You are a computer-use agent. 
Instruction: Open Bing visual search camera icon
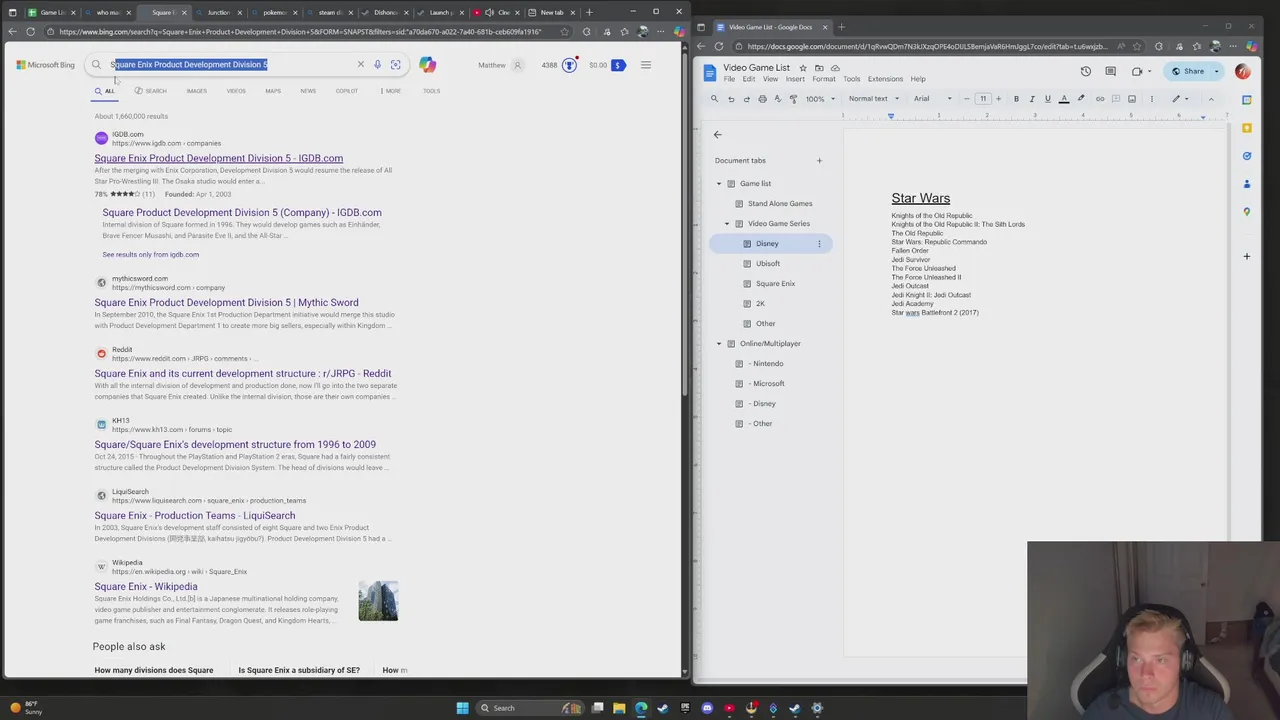coord(396,65)
